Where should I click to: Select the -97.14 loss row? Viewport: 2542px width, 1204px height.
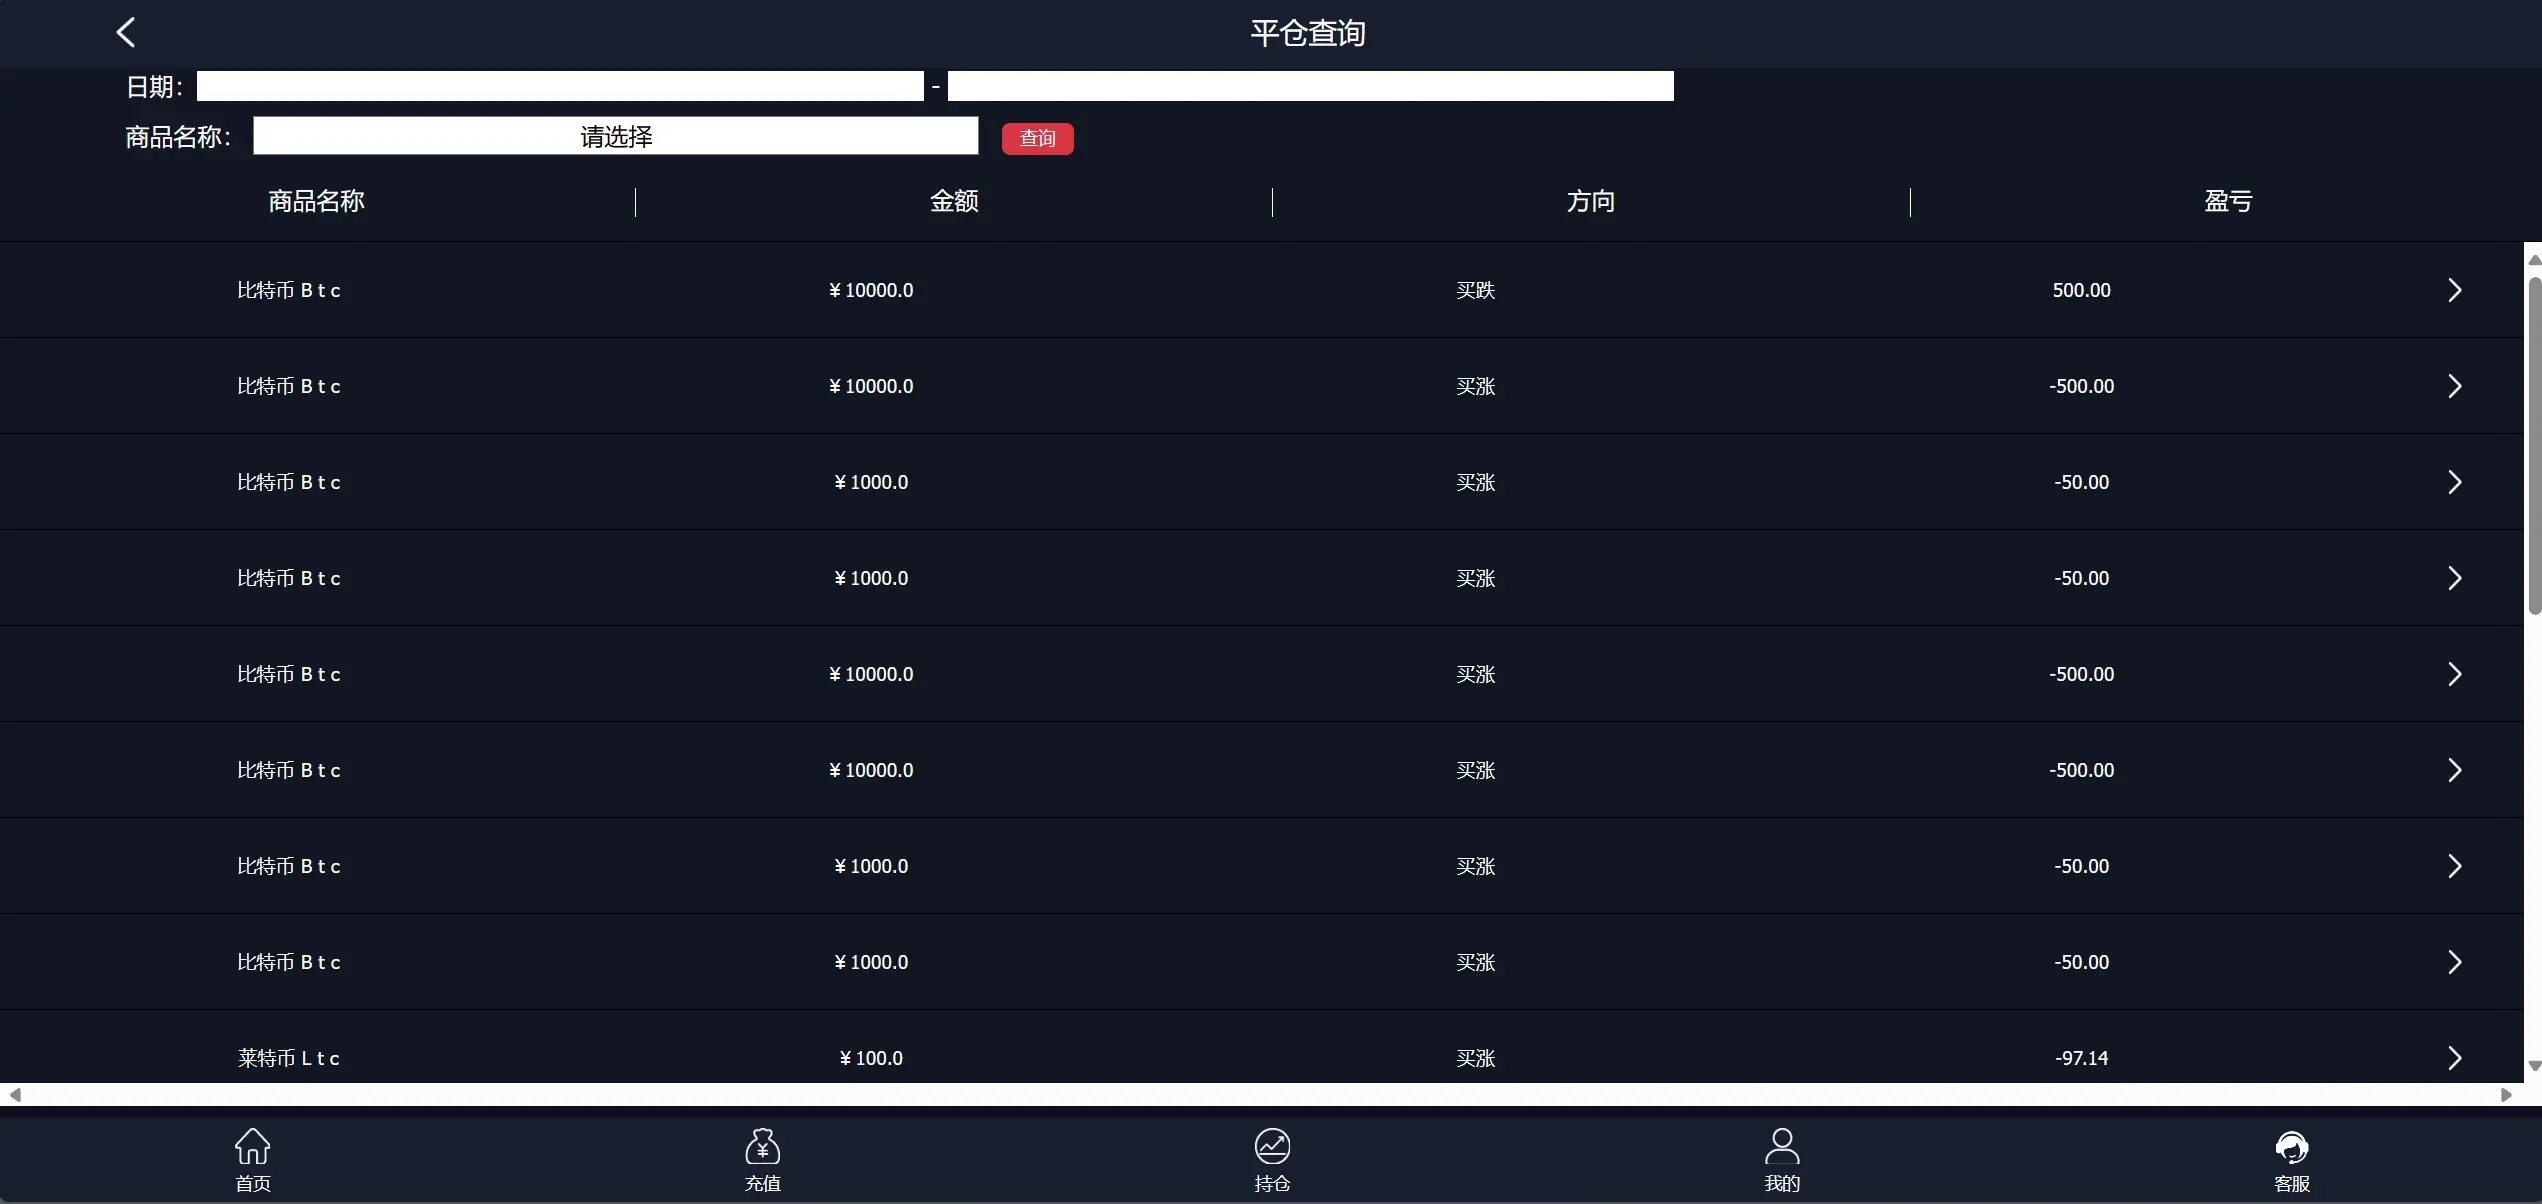click(2081, 1058)
